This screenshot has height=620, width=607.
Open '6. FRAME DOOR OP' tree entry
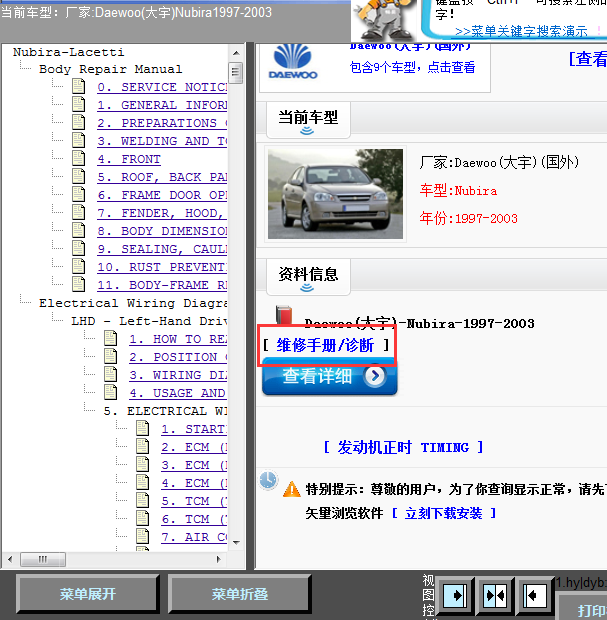click(162, 195)
